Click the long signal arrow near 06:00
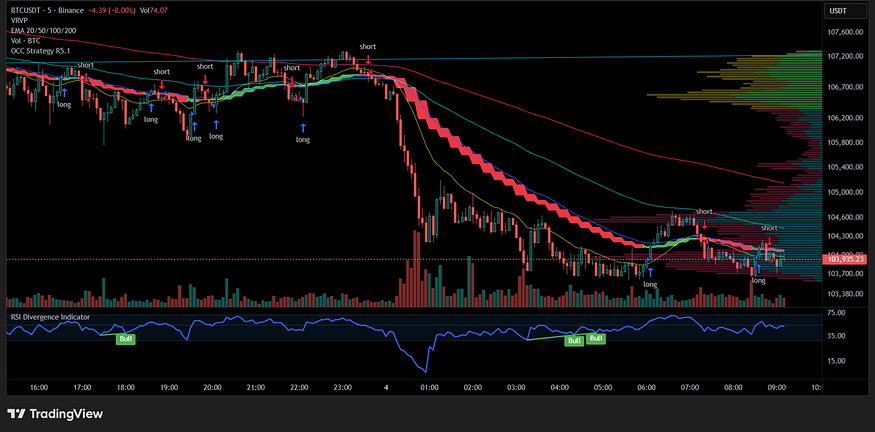 650,271
